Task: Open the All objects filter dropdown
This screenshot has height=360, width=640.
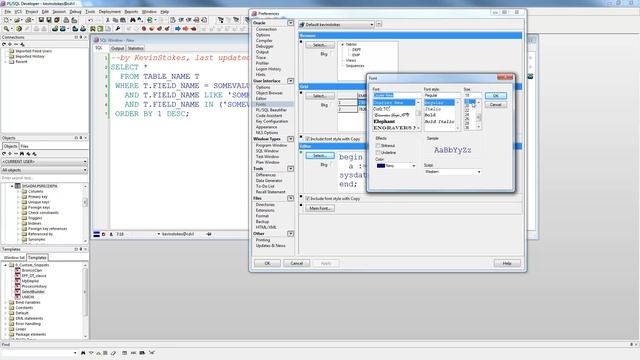Action: coord(44,170)
